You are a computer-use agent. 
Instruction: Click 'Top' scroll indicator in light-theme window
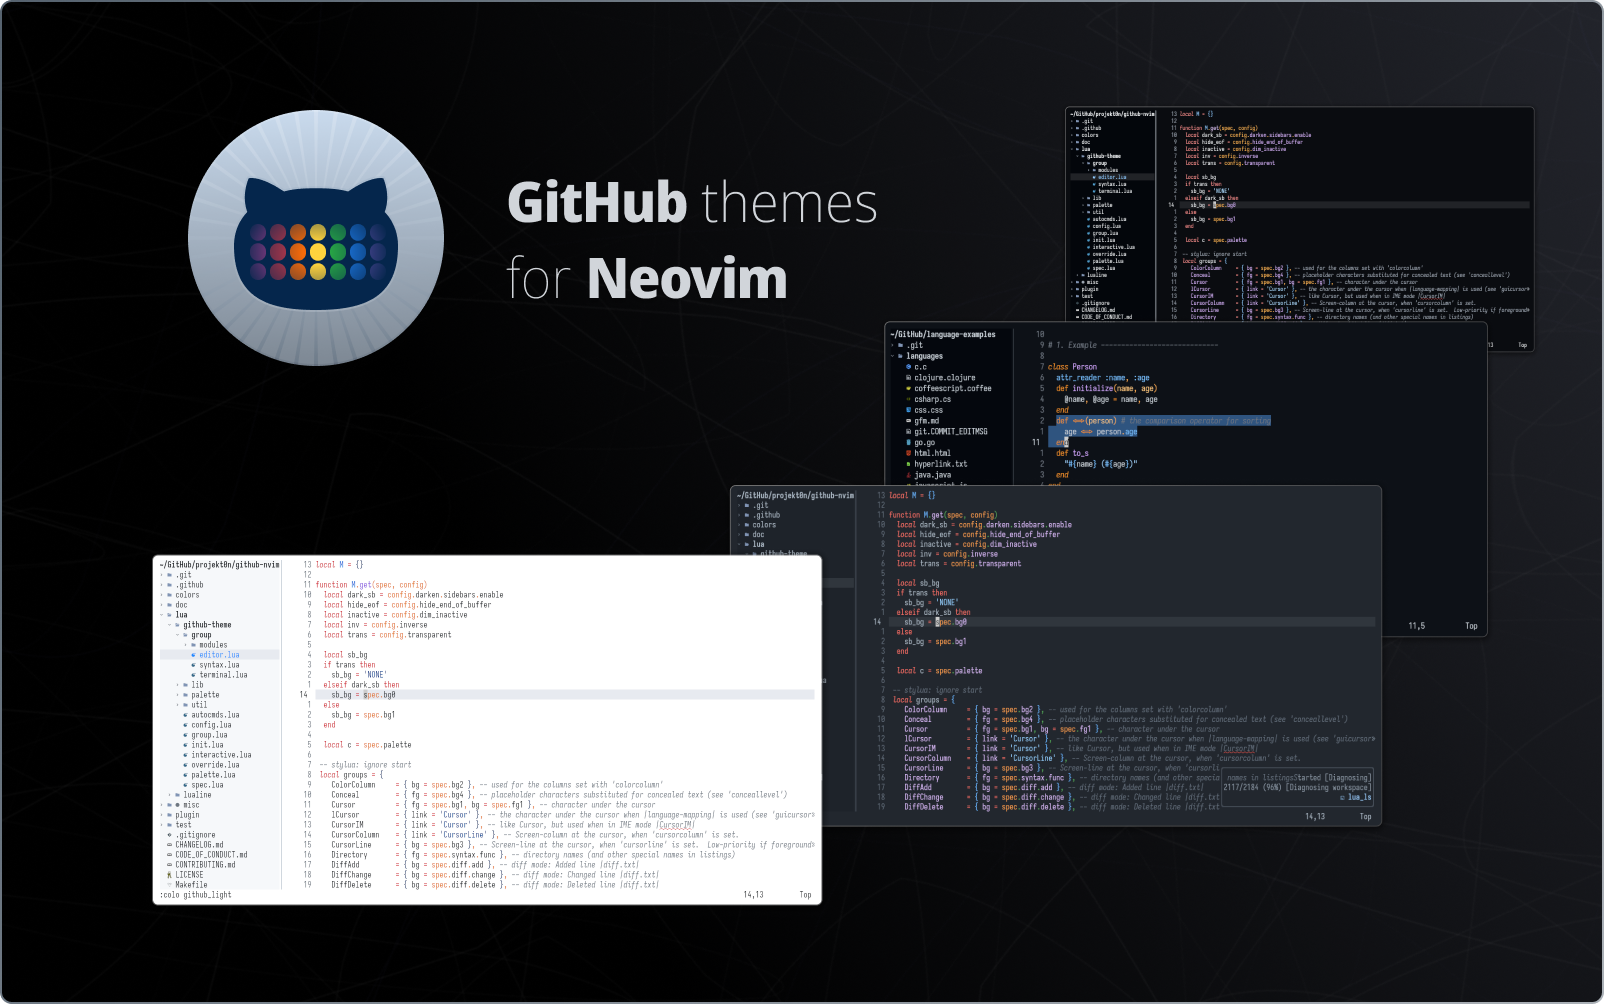(x=805, y=895)
